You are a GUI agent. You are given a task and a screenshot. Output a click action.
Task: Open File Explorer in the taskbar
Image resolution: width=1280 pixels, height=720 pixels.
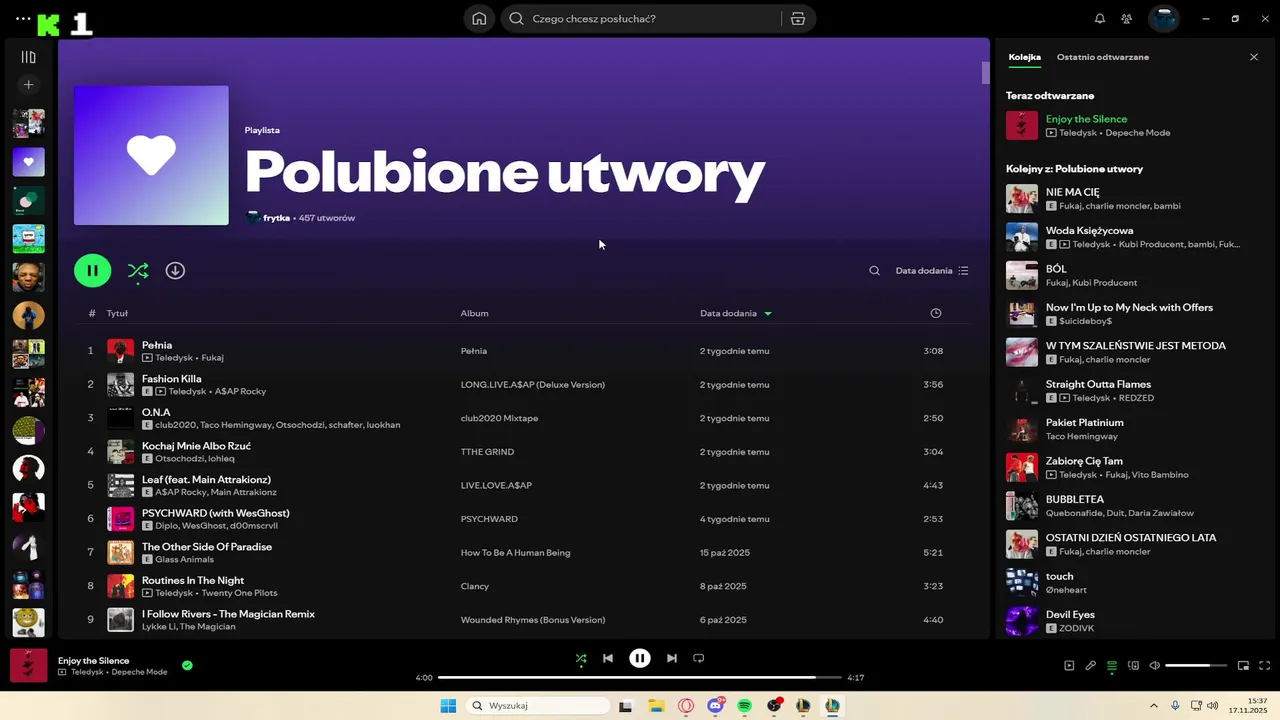tap(656, 706)
